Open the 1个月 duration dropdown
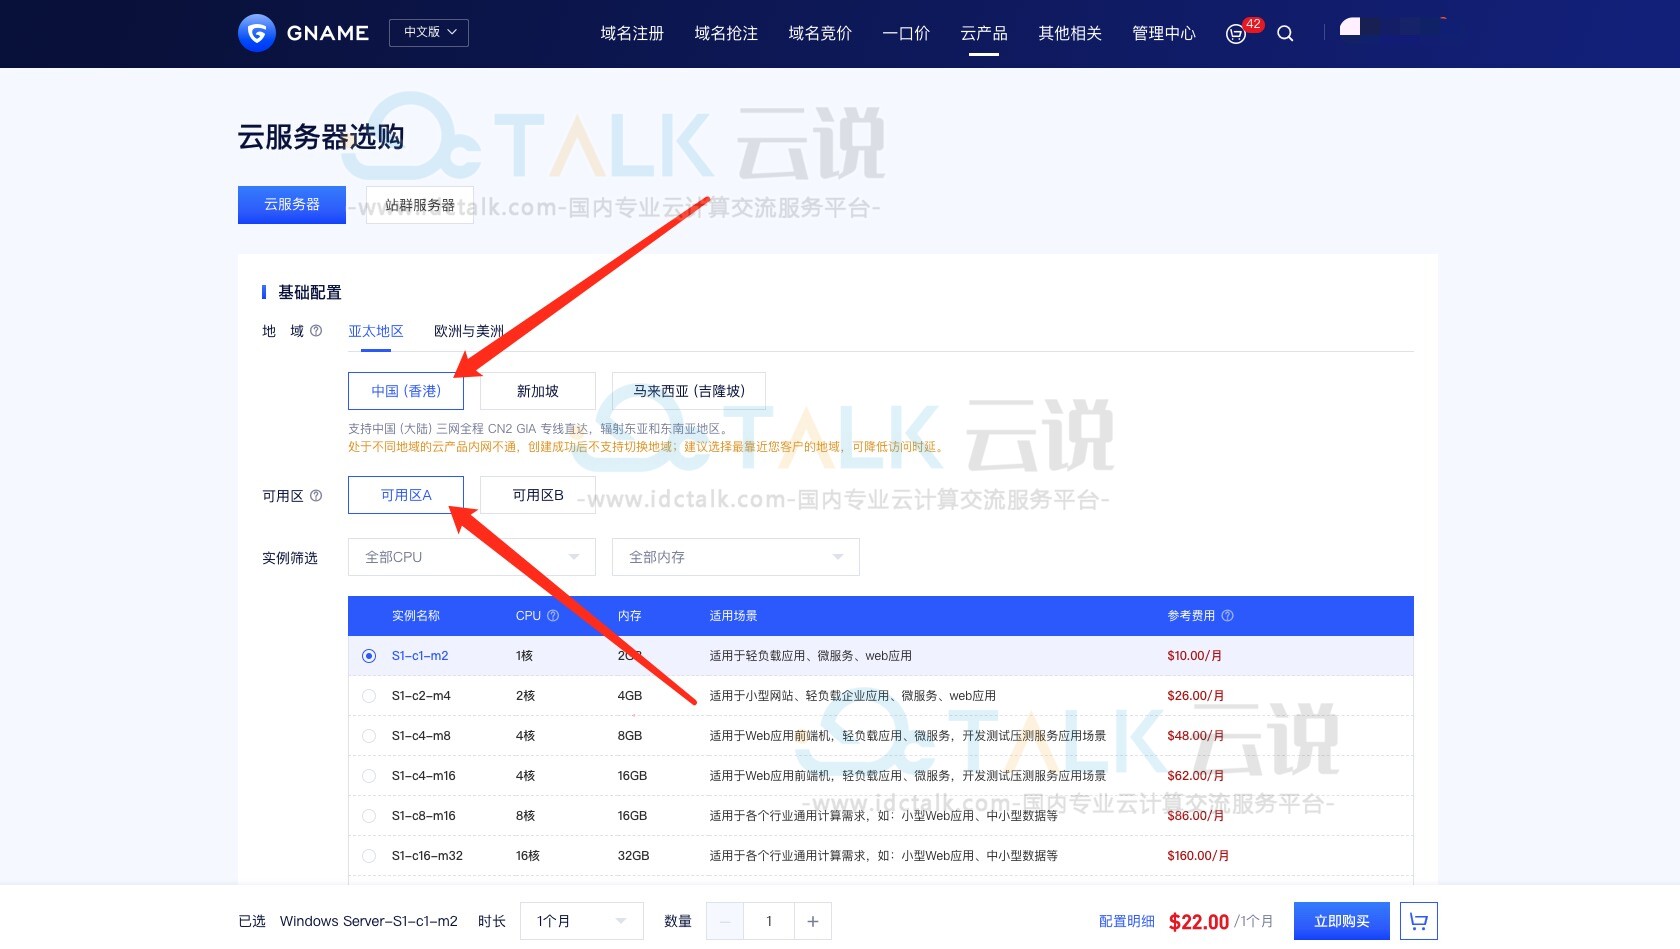Screen dimensions: 1680x949 tap(582, 921)
